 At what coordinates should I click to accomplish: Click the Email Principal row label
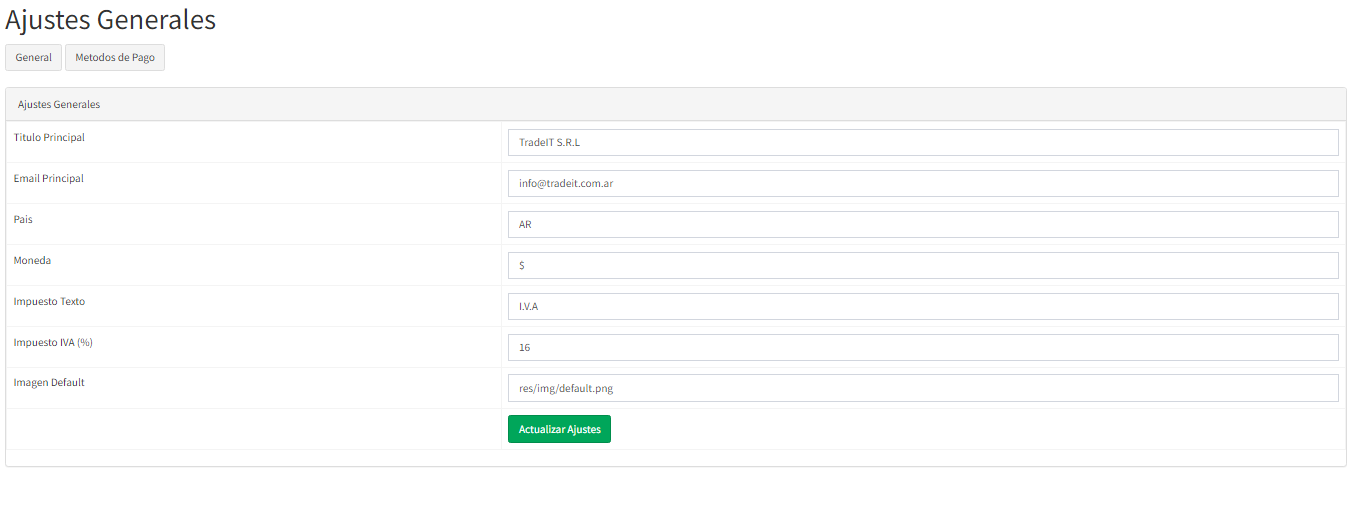49,179
